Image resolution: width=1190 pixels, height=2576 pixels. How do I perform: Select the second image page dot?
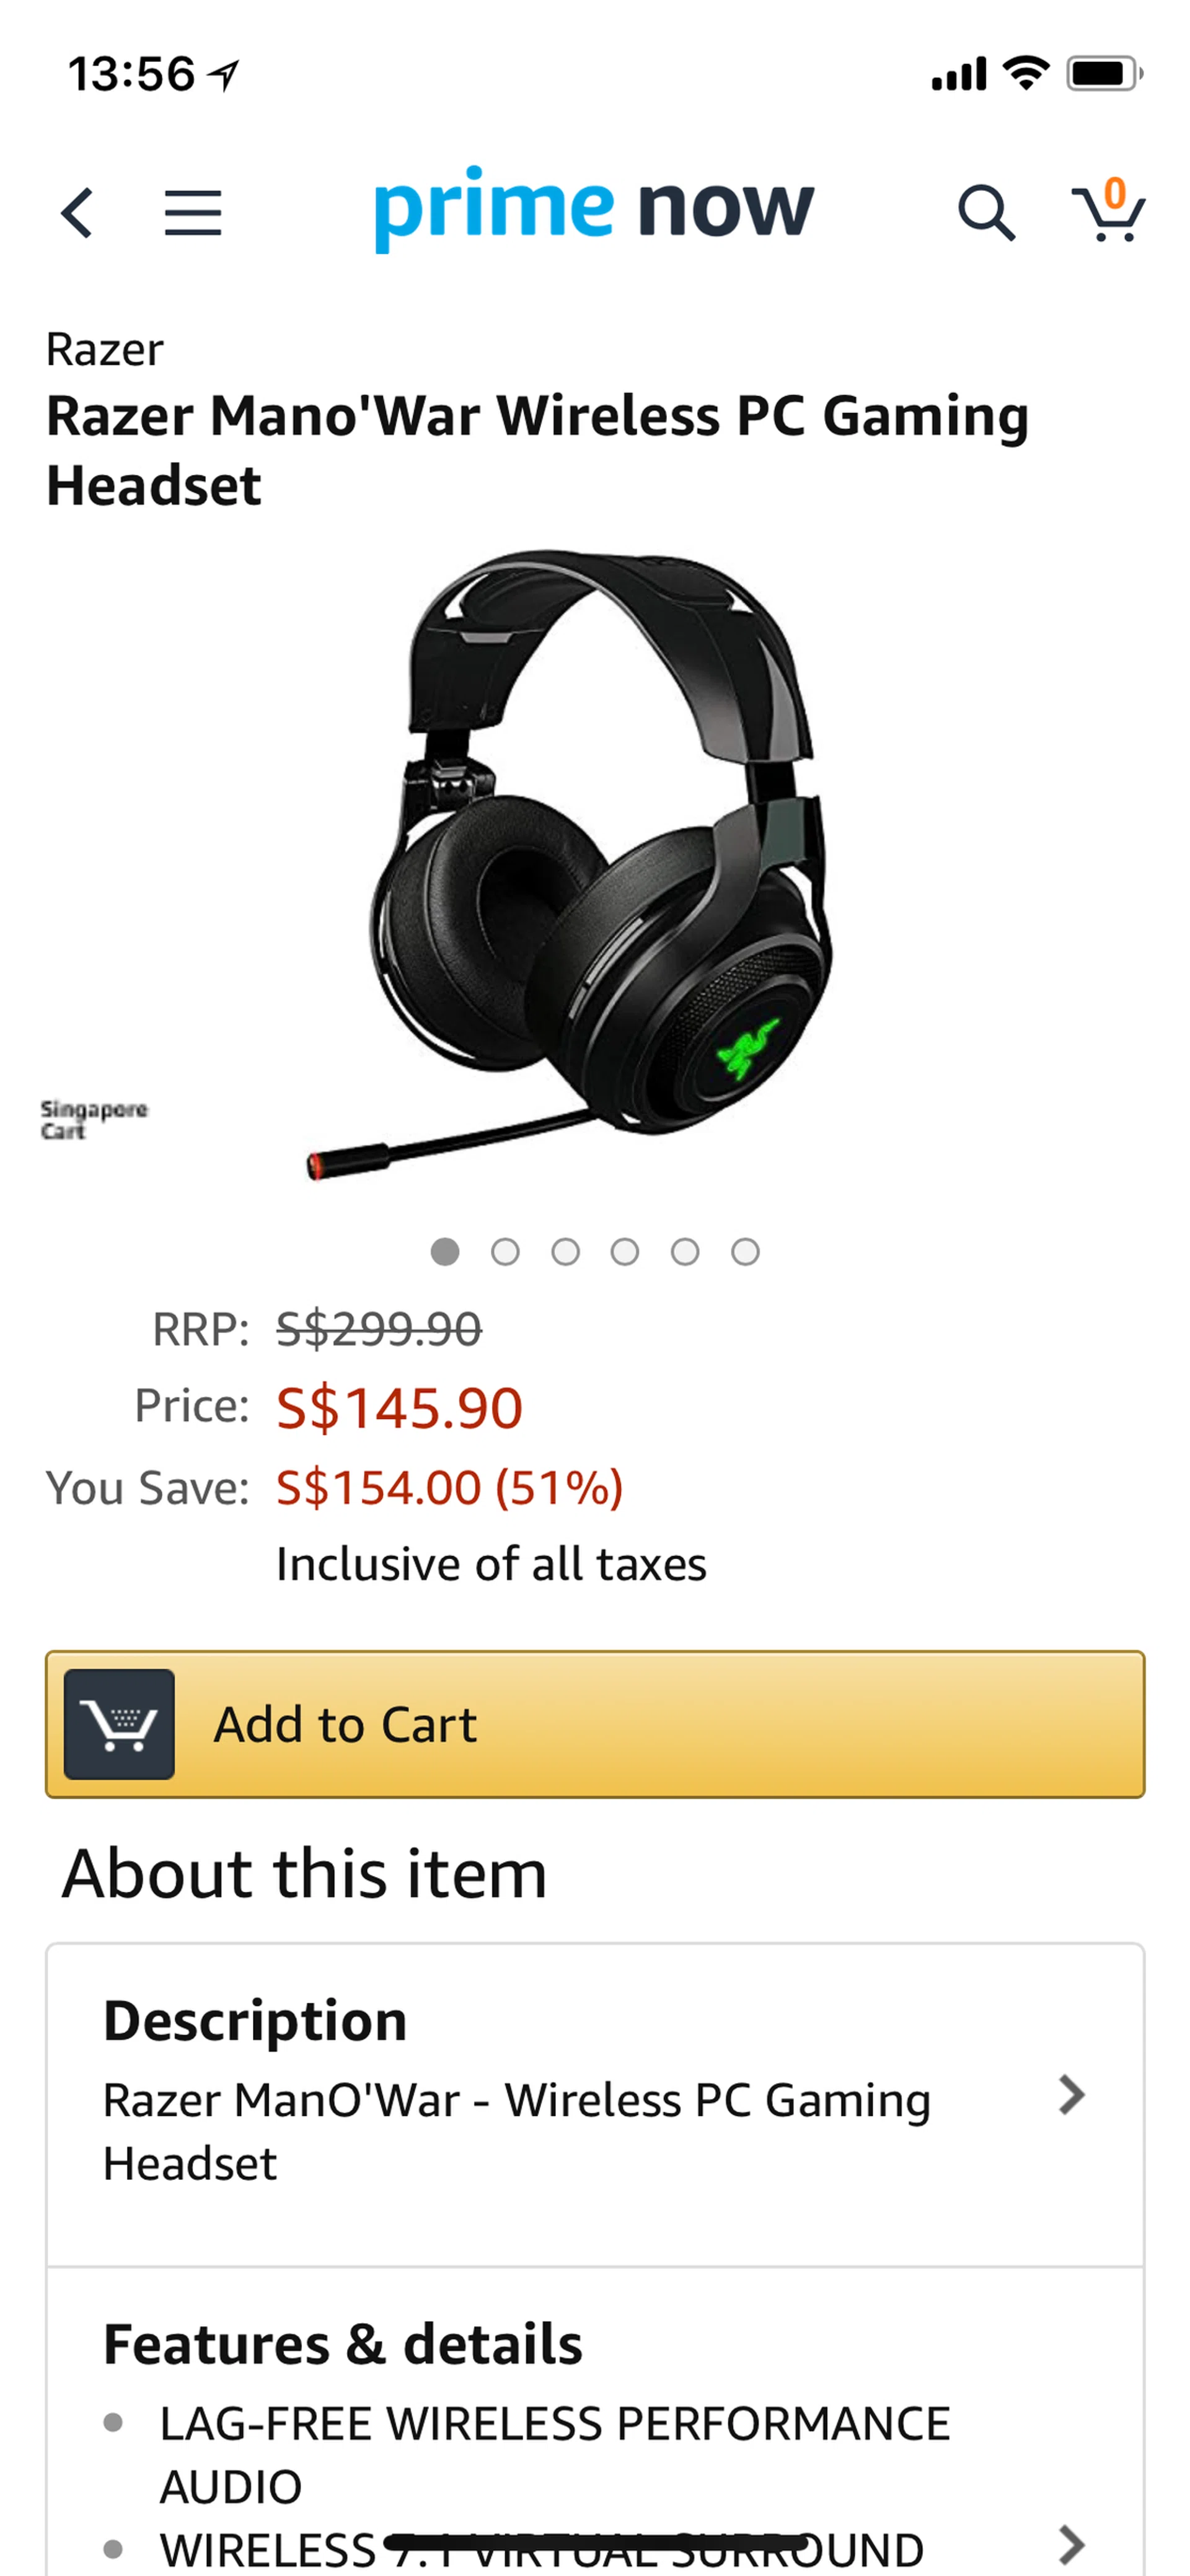point(505,1252)
